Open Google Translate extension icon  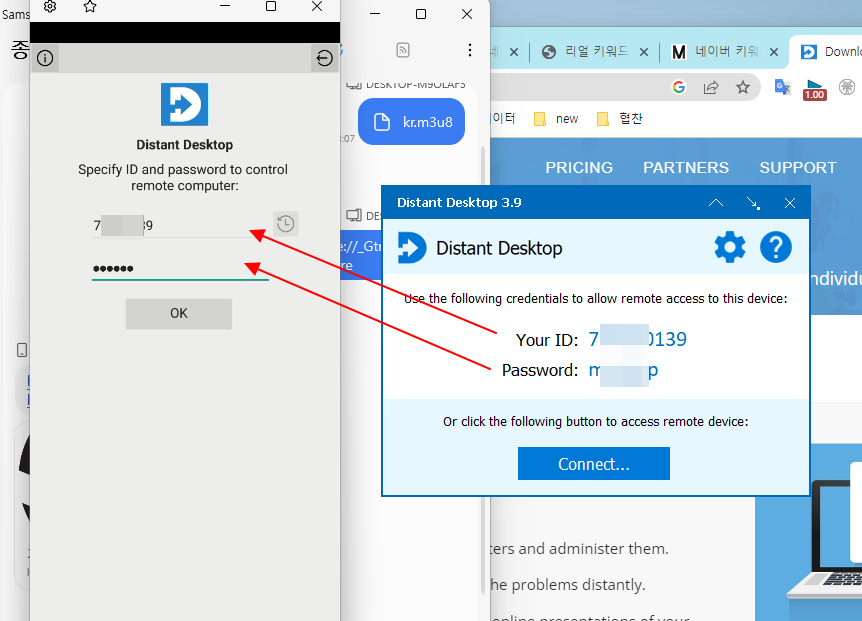click(x=782, y=87)
